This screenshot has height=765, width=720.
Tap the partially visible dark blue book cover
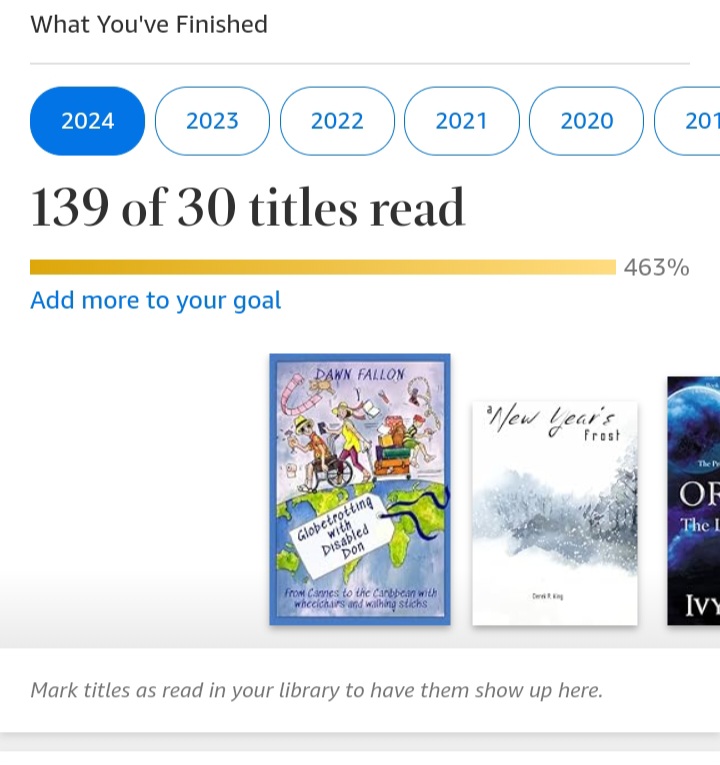(x=694, y=500)
